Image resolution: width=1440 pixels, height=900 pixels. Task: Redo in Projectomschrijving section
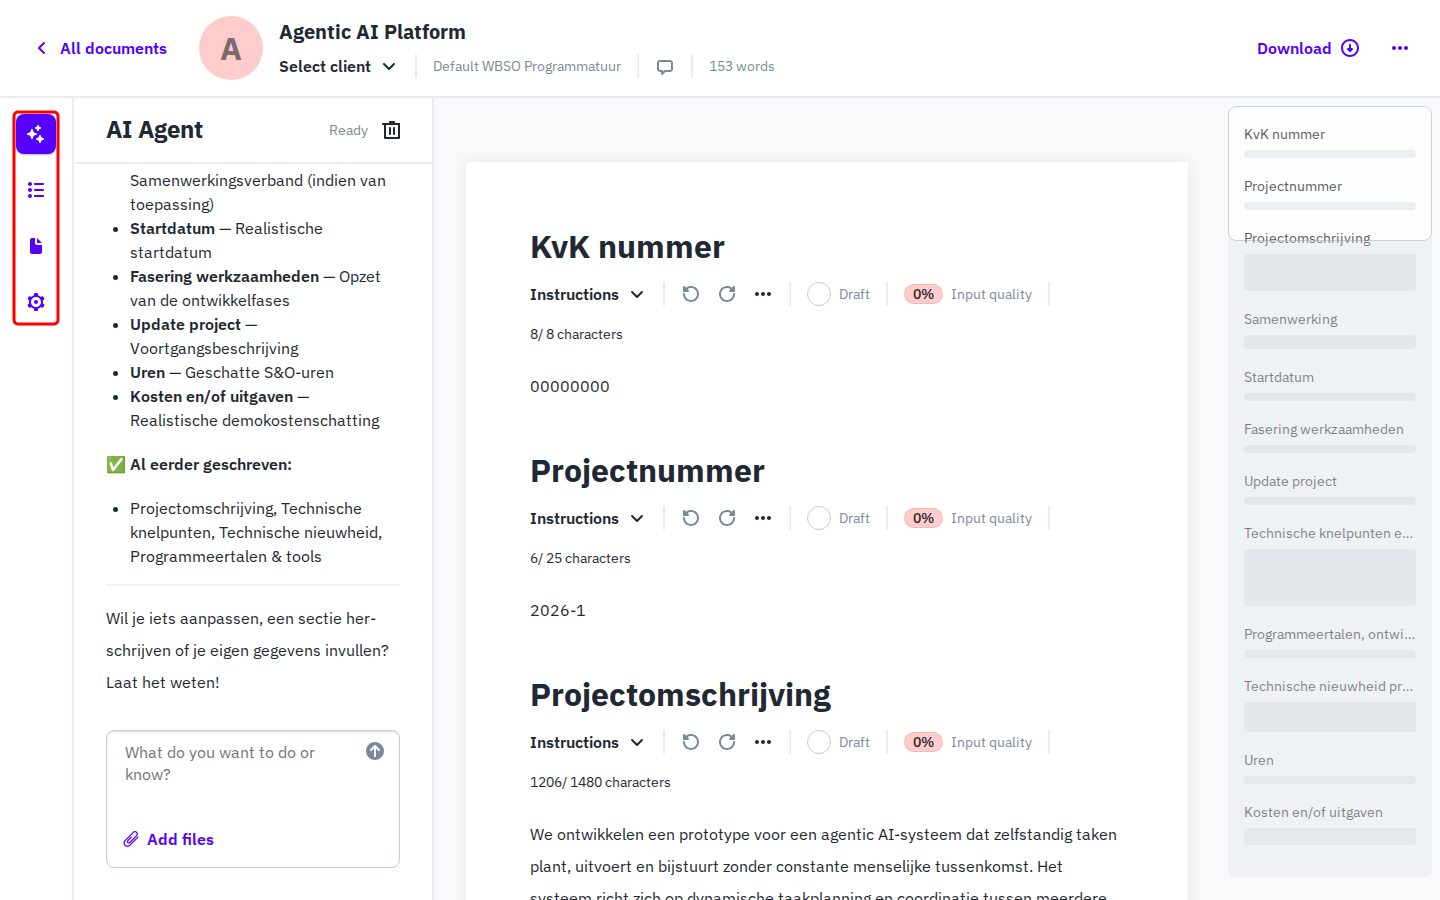point(727,742)
